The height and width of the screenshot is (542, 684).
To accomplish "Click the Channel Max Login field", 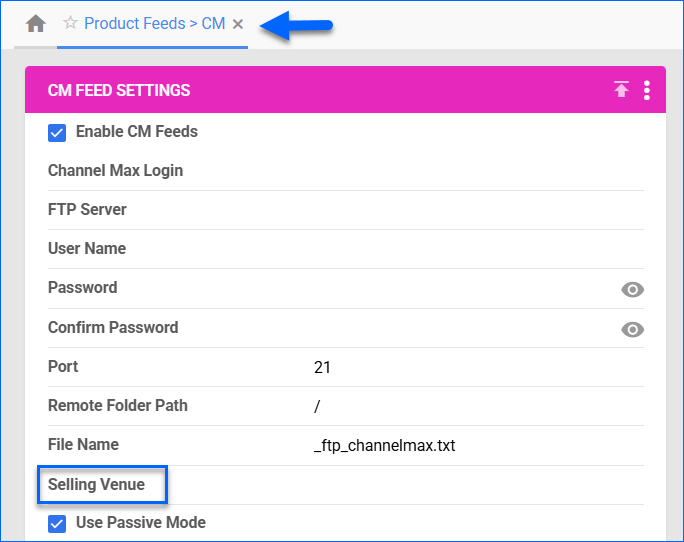I will (x=470, y=171).
